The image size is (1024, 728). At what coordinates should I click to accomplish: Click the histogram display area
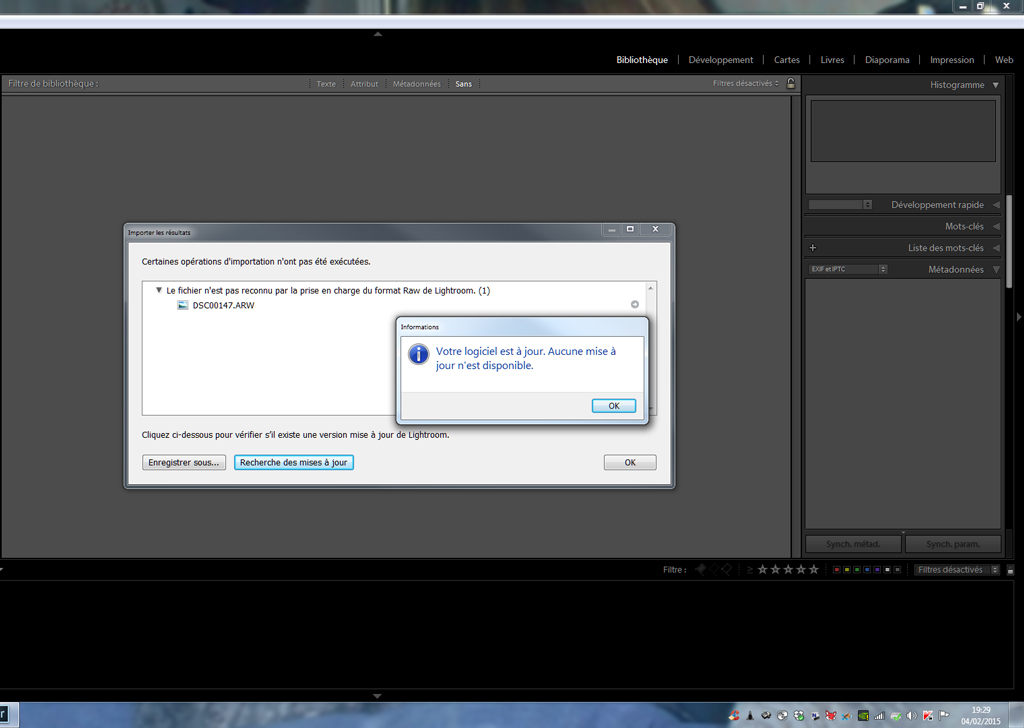(903, 131)
